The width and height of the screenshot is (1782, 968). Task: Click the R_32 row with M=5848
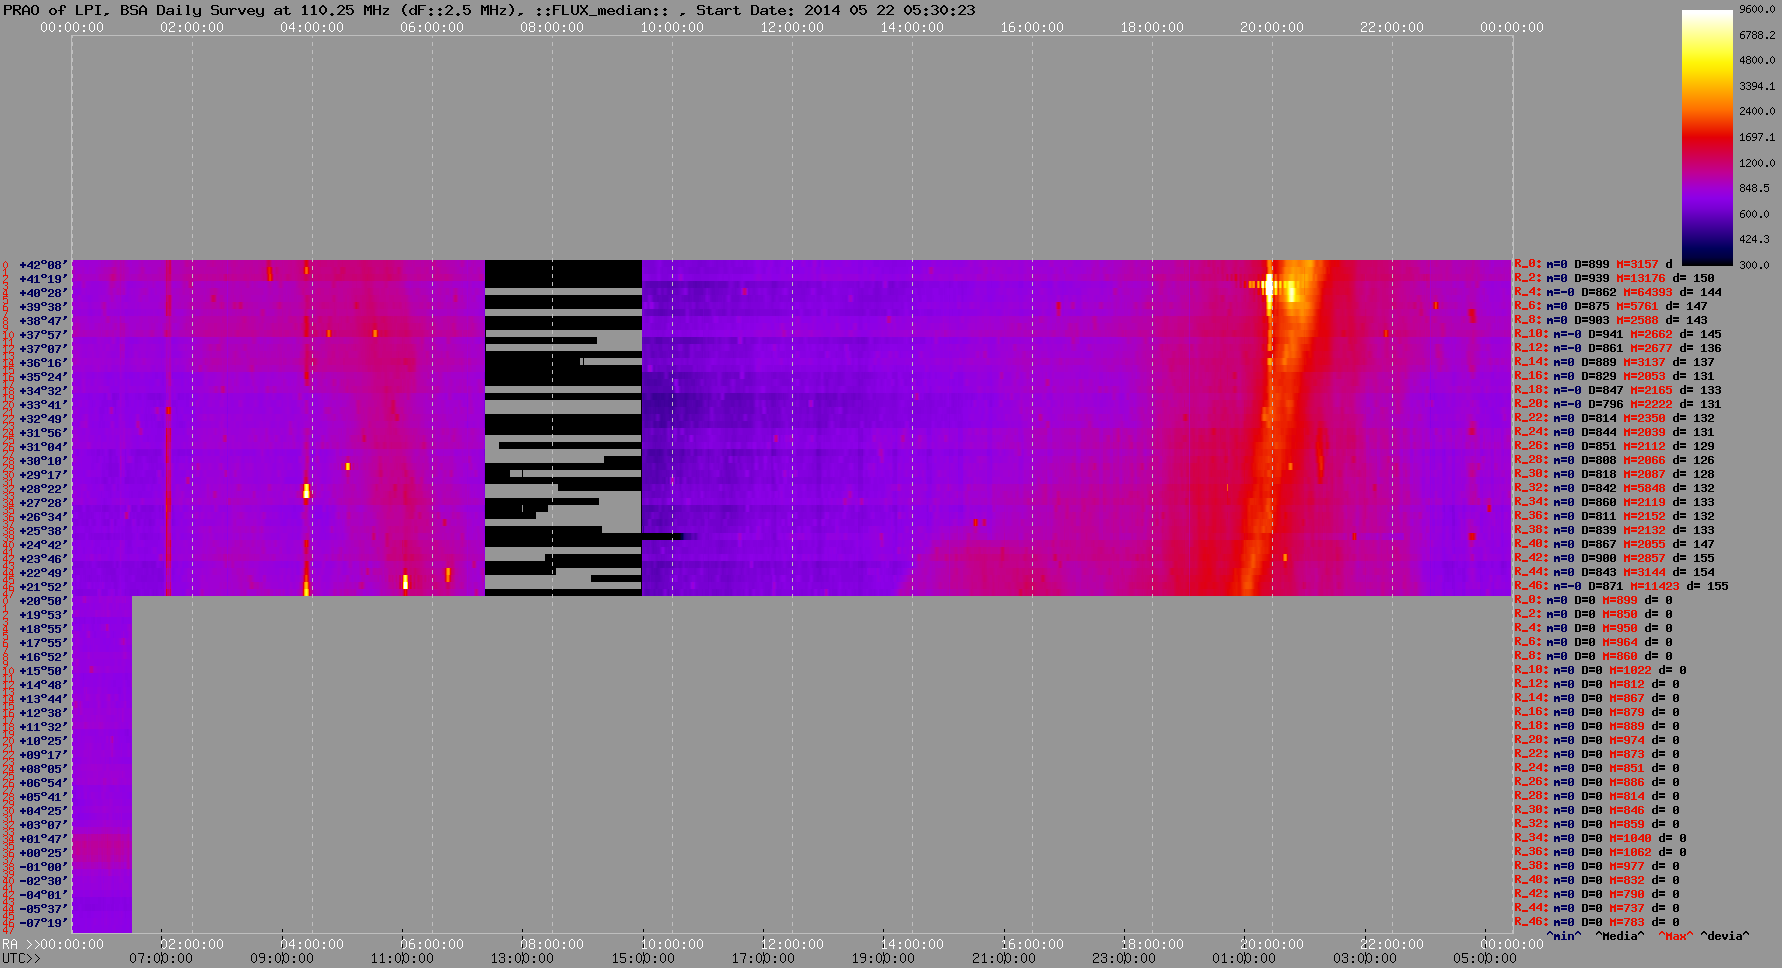pyautogui.click(x=1614, y=489)
